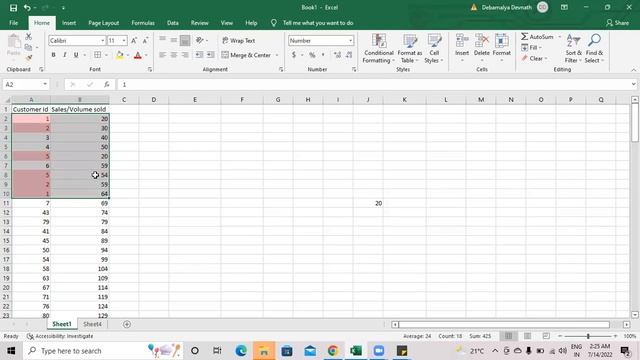Image resolution: width=640 pixels, height=360 pixels.
Task: Switch to the Review tab
Action: point(200,23)
